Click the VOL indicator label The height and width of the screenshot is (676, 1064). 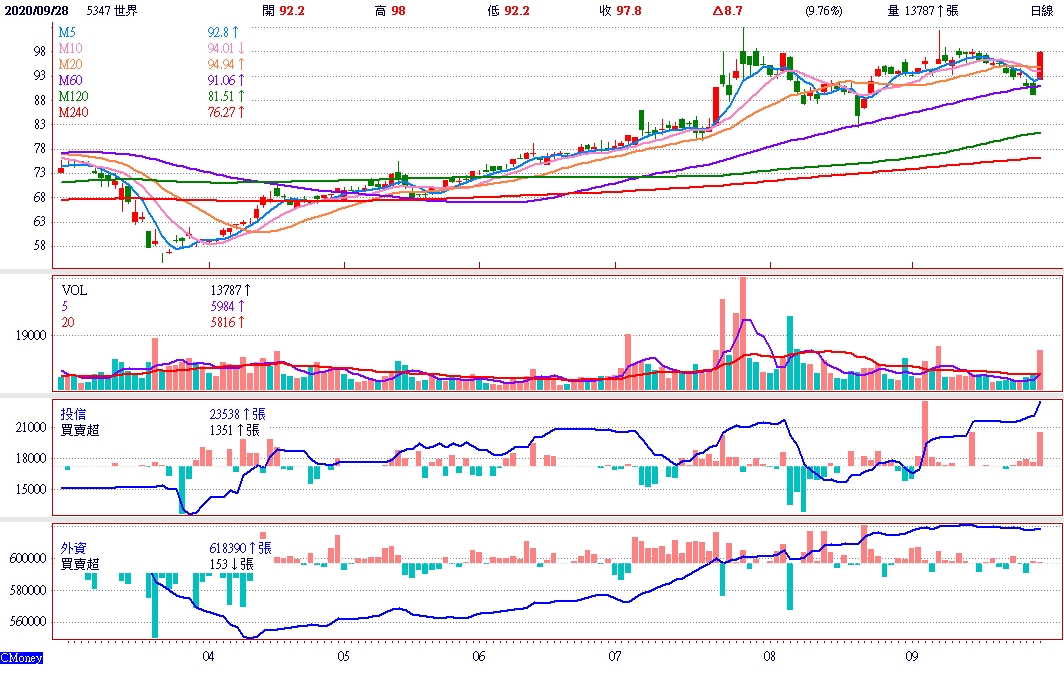(75, 291)
